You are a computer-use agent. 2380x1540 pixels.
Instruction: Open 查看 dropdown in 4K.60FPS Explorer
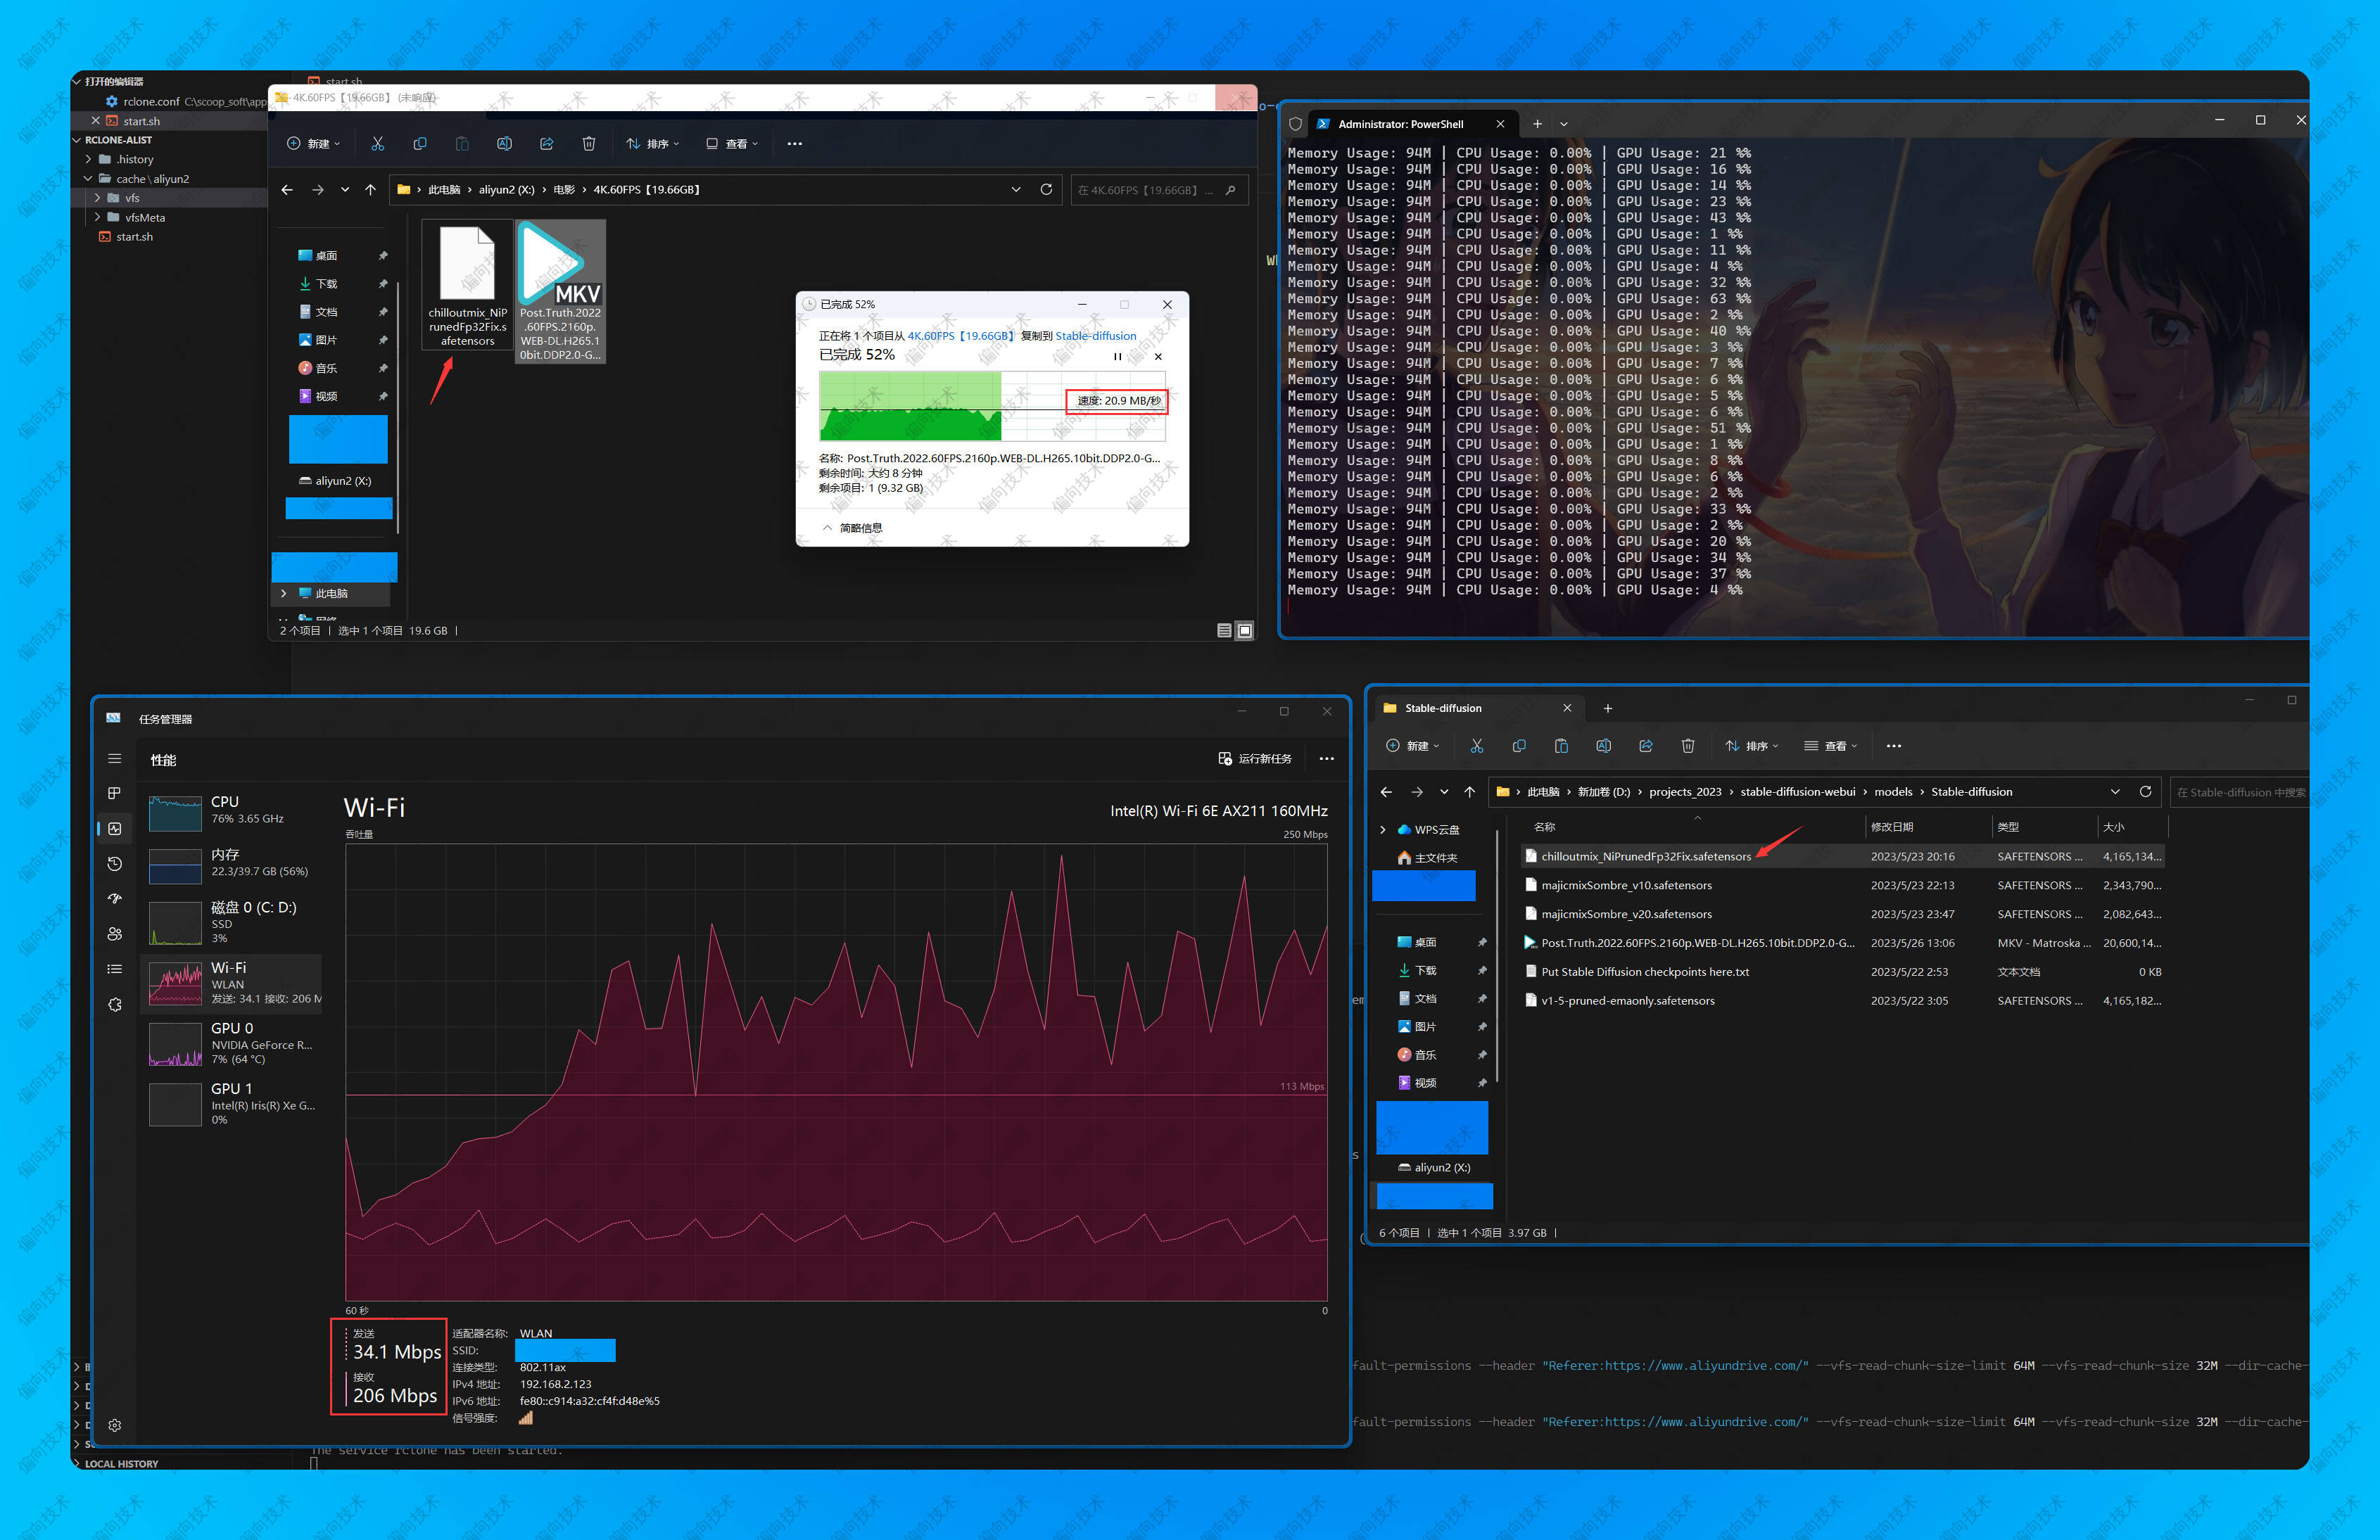[x=732, y=144]
